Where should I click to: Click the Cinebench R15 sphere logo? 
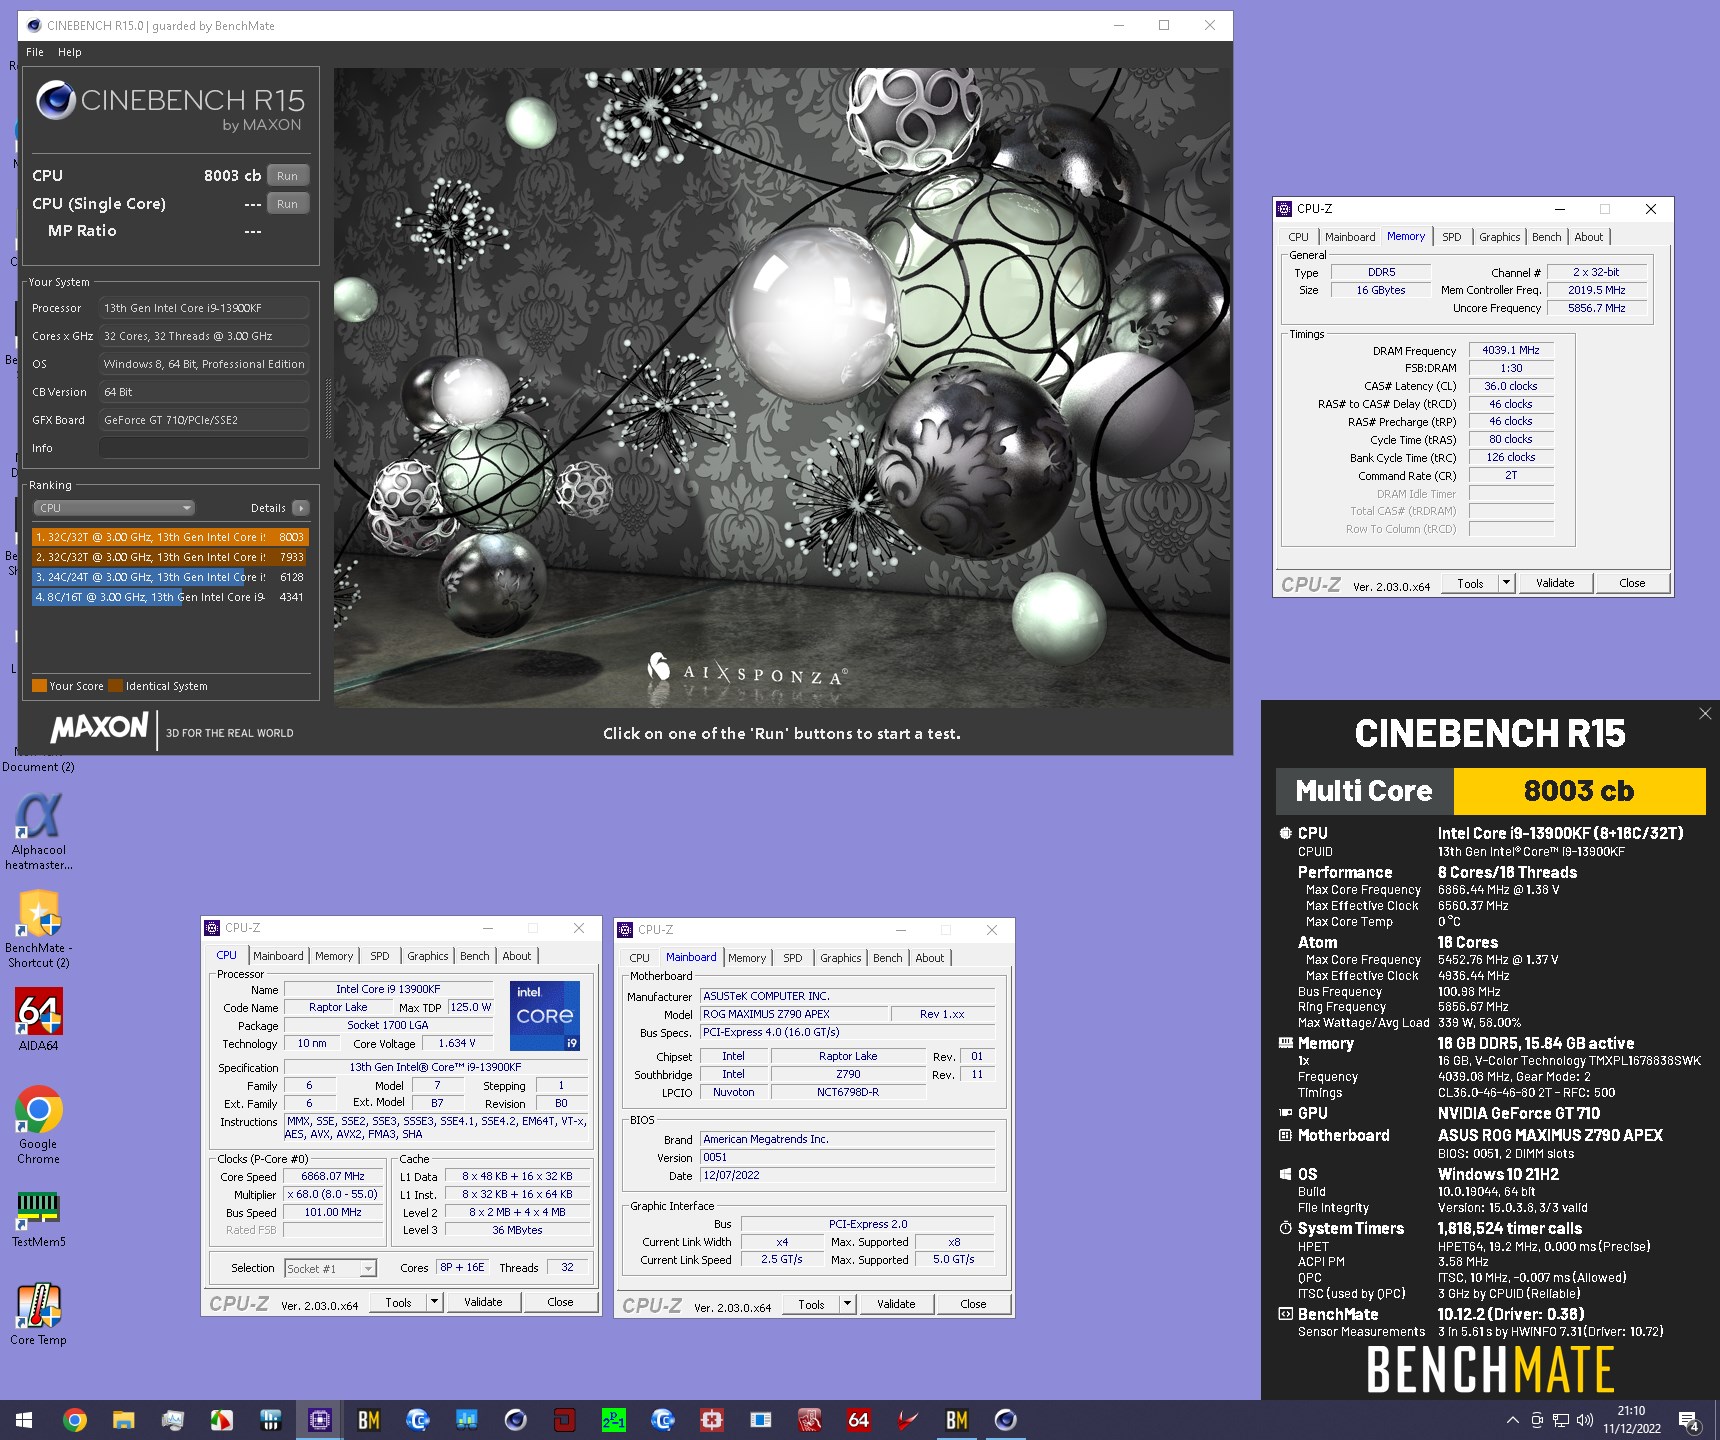click(x=56, y=101)
